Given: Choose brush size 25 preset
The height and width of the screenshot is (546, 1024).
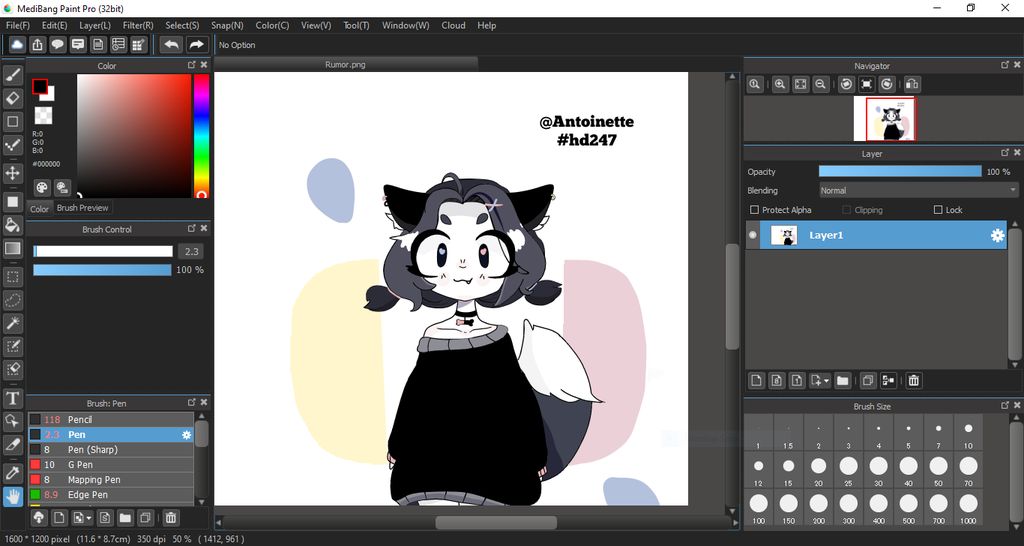Looking at the screenshot, I should point(848,470).
